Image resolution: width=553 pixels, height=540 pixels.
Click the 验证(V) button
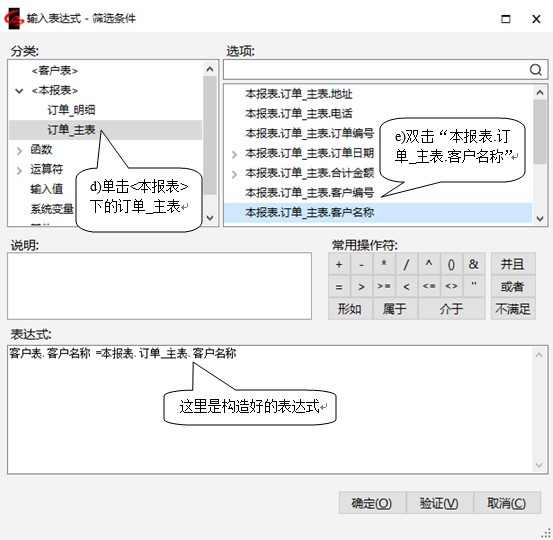439,503
